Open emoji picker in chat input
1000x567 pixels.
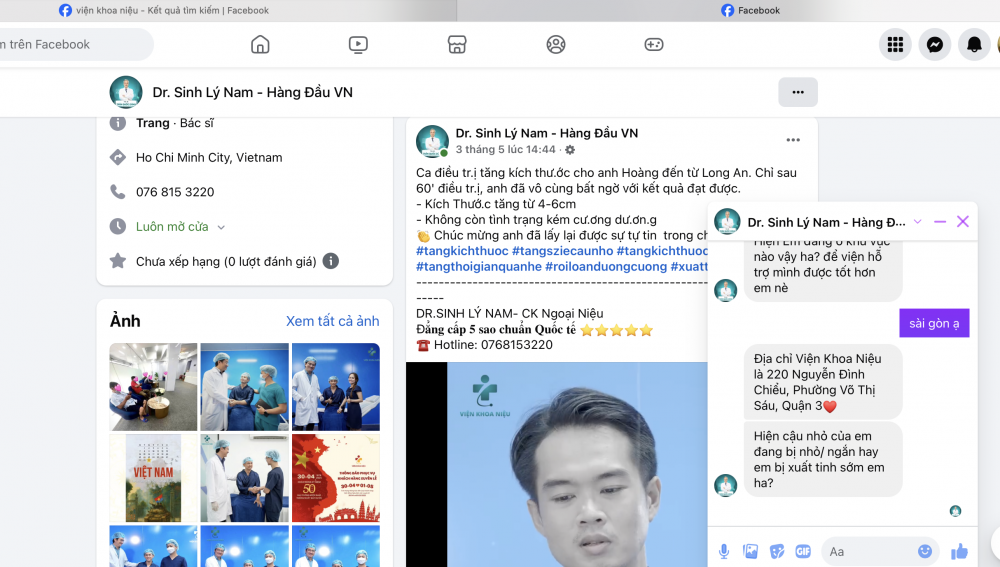924,551
